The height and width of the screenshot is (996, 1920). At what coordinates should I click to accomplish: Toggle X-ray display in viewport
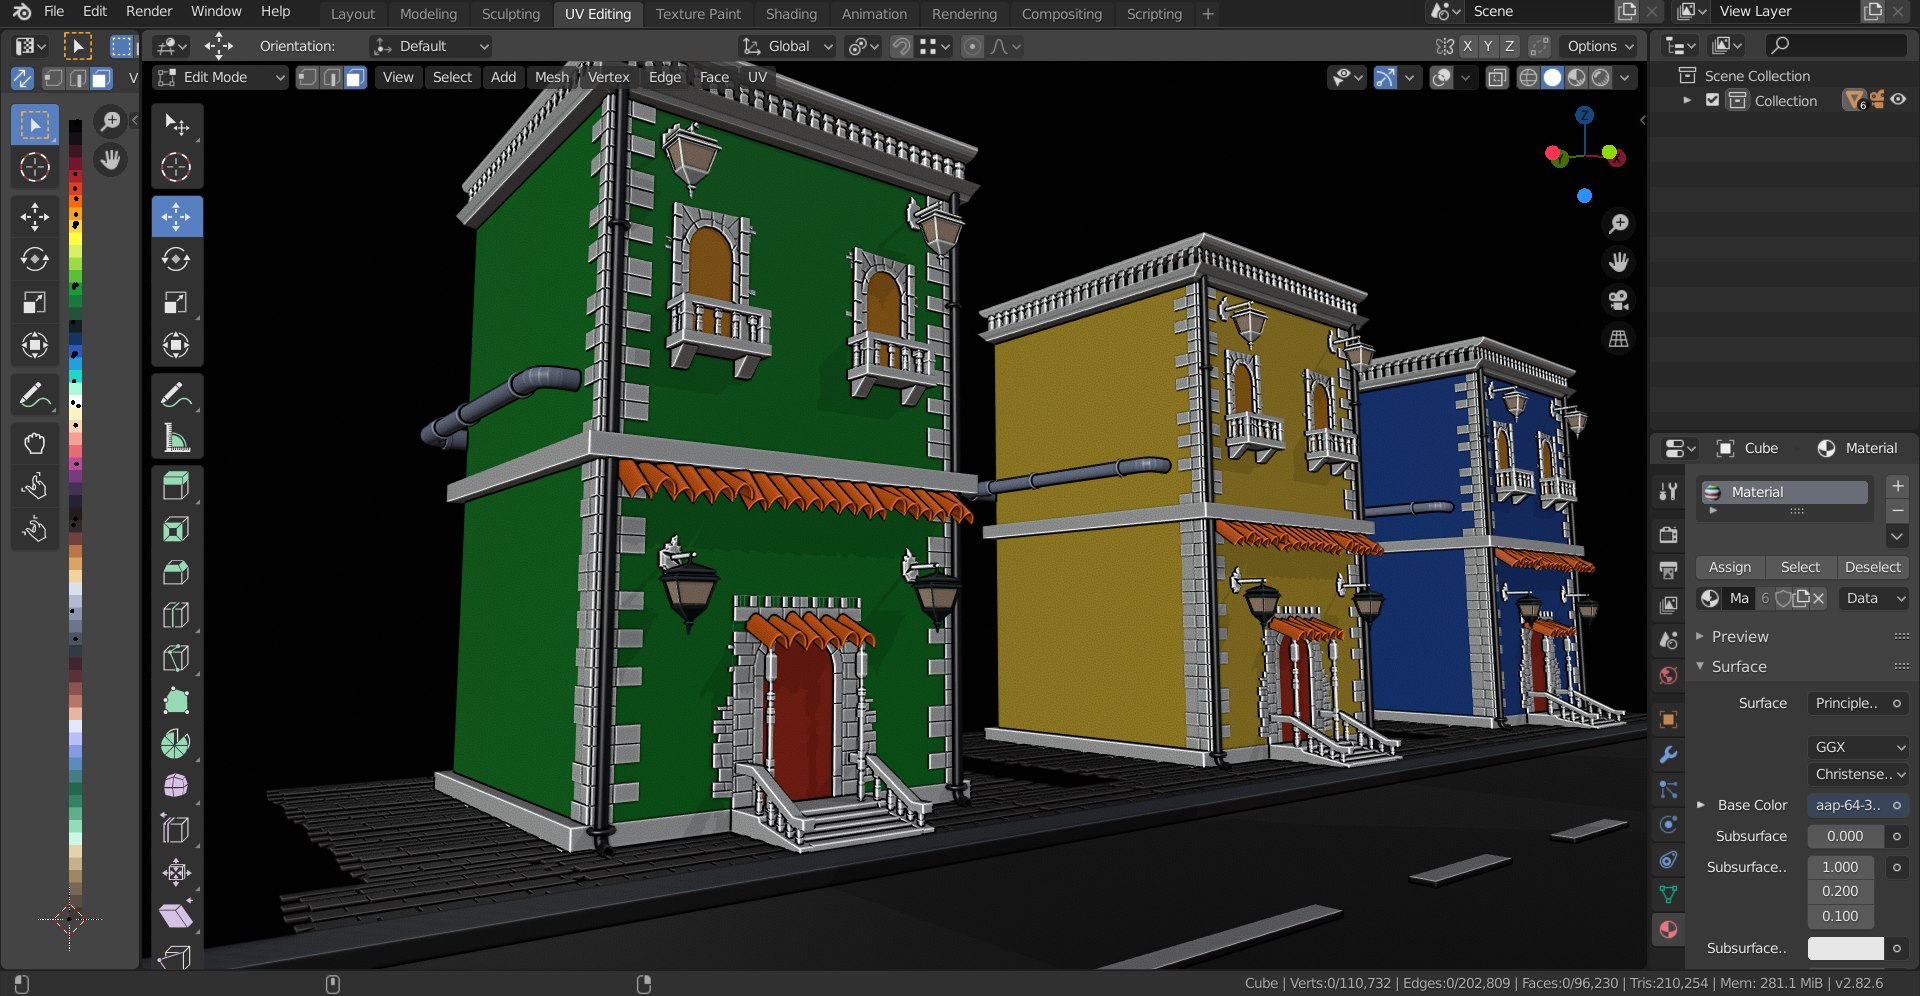coord(1497,78)
